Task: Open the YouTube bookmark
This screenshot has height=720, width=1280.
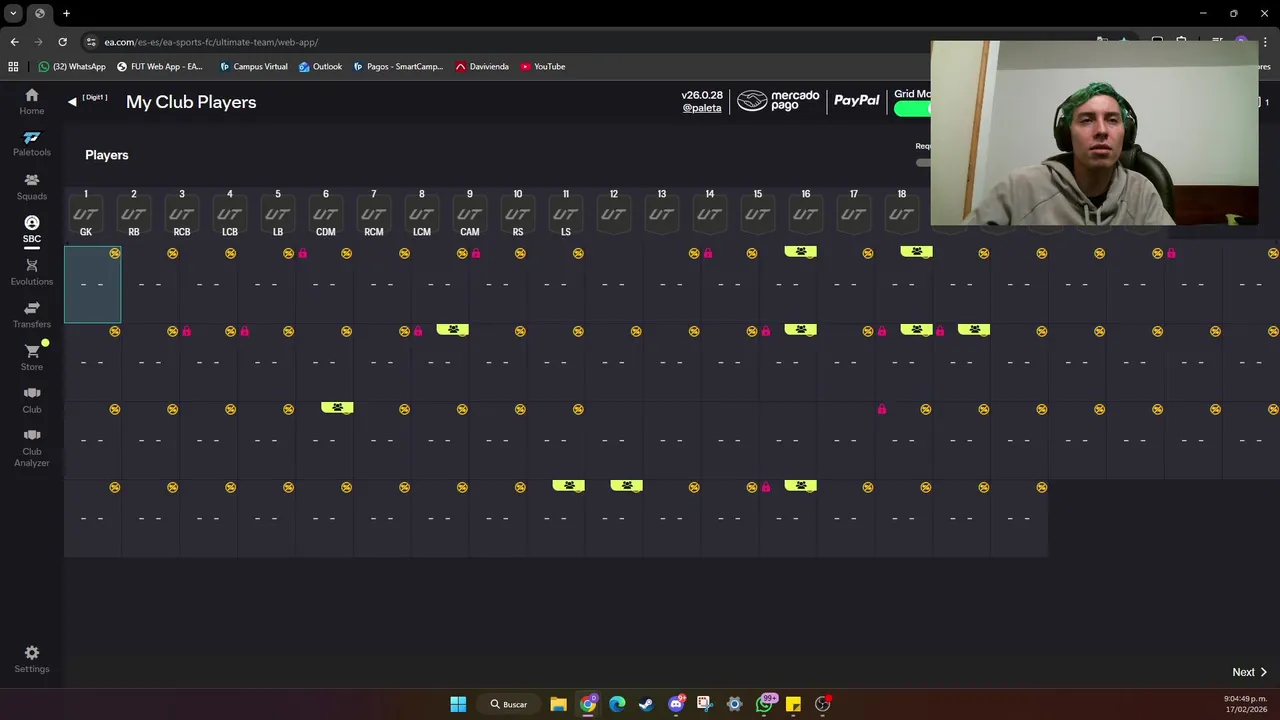Action: [x=543, y=67]
